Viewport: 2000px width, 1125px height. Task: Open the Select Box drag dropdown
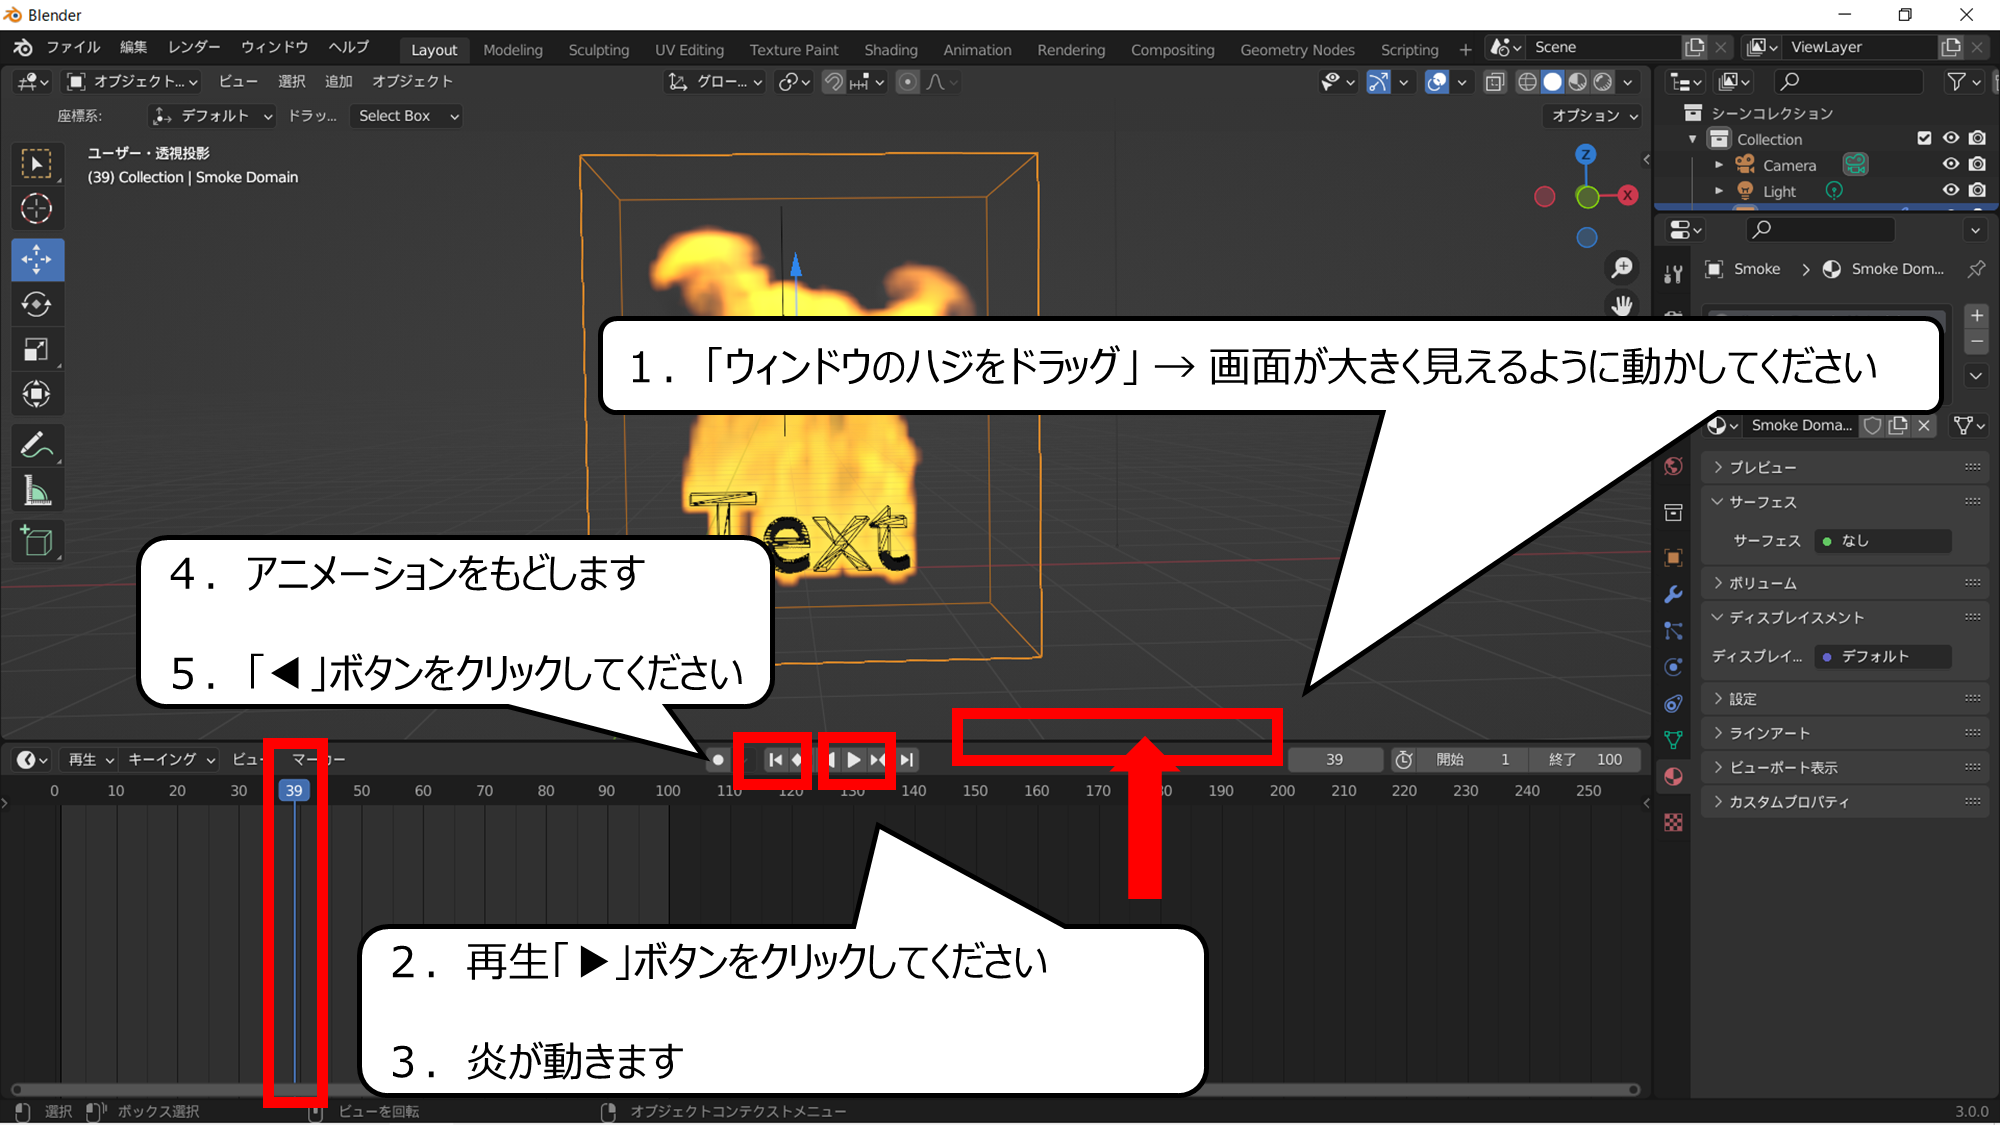[x=407, y=116]
